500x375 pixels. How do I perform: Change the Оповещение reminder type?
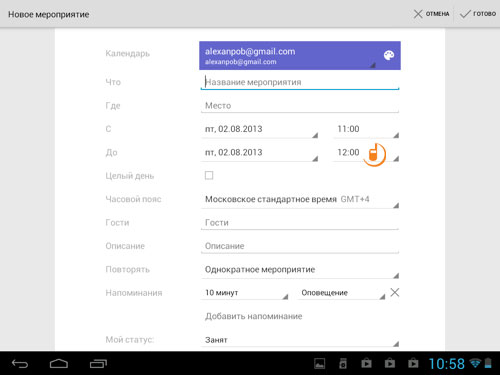point(342,293)
